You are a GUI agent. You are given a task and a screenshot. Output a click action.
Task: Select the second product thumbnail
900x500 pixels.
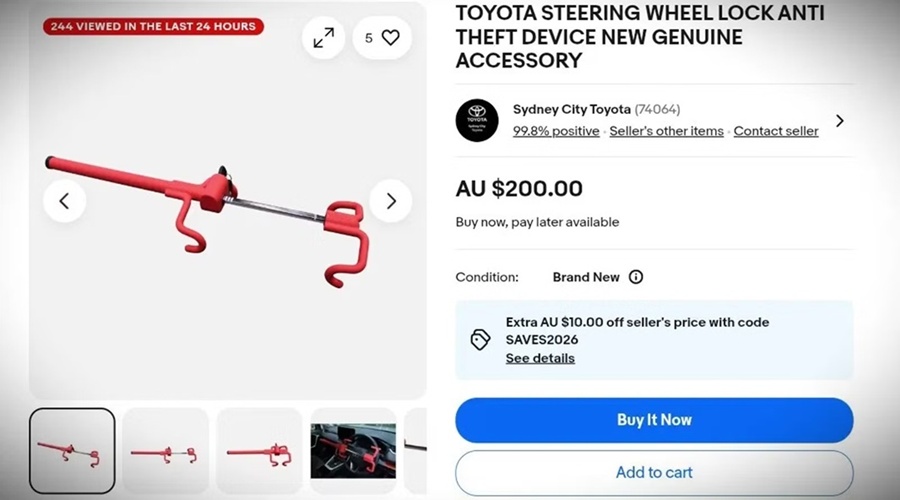point(165,451)
